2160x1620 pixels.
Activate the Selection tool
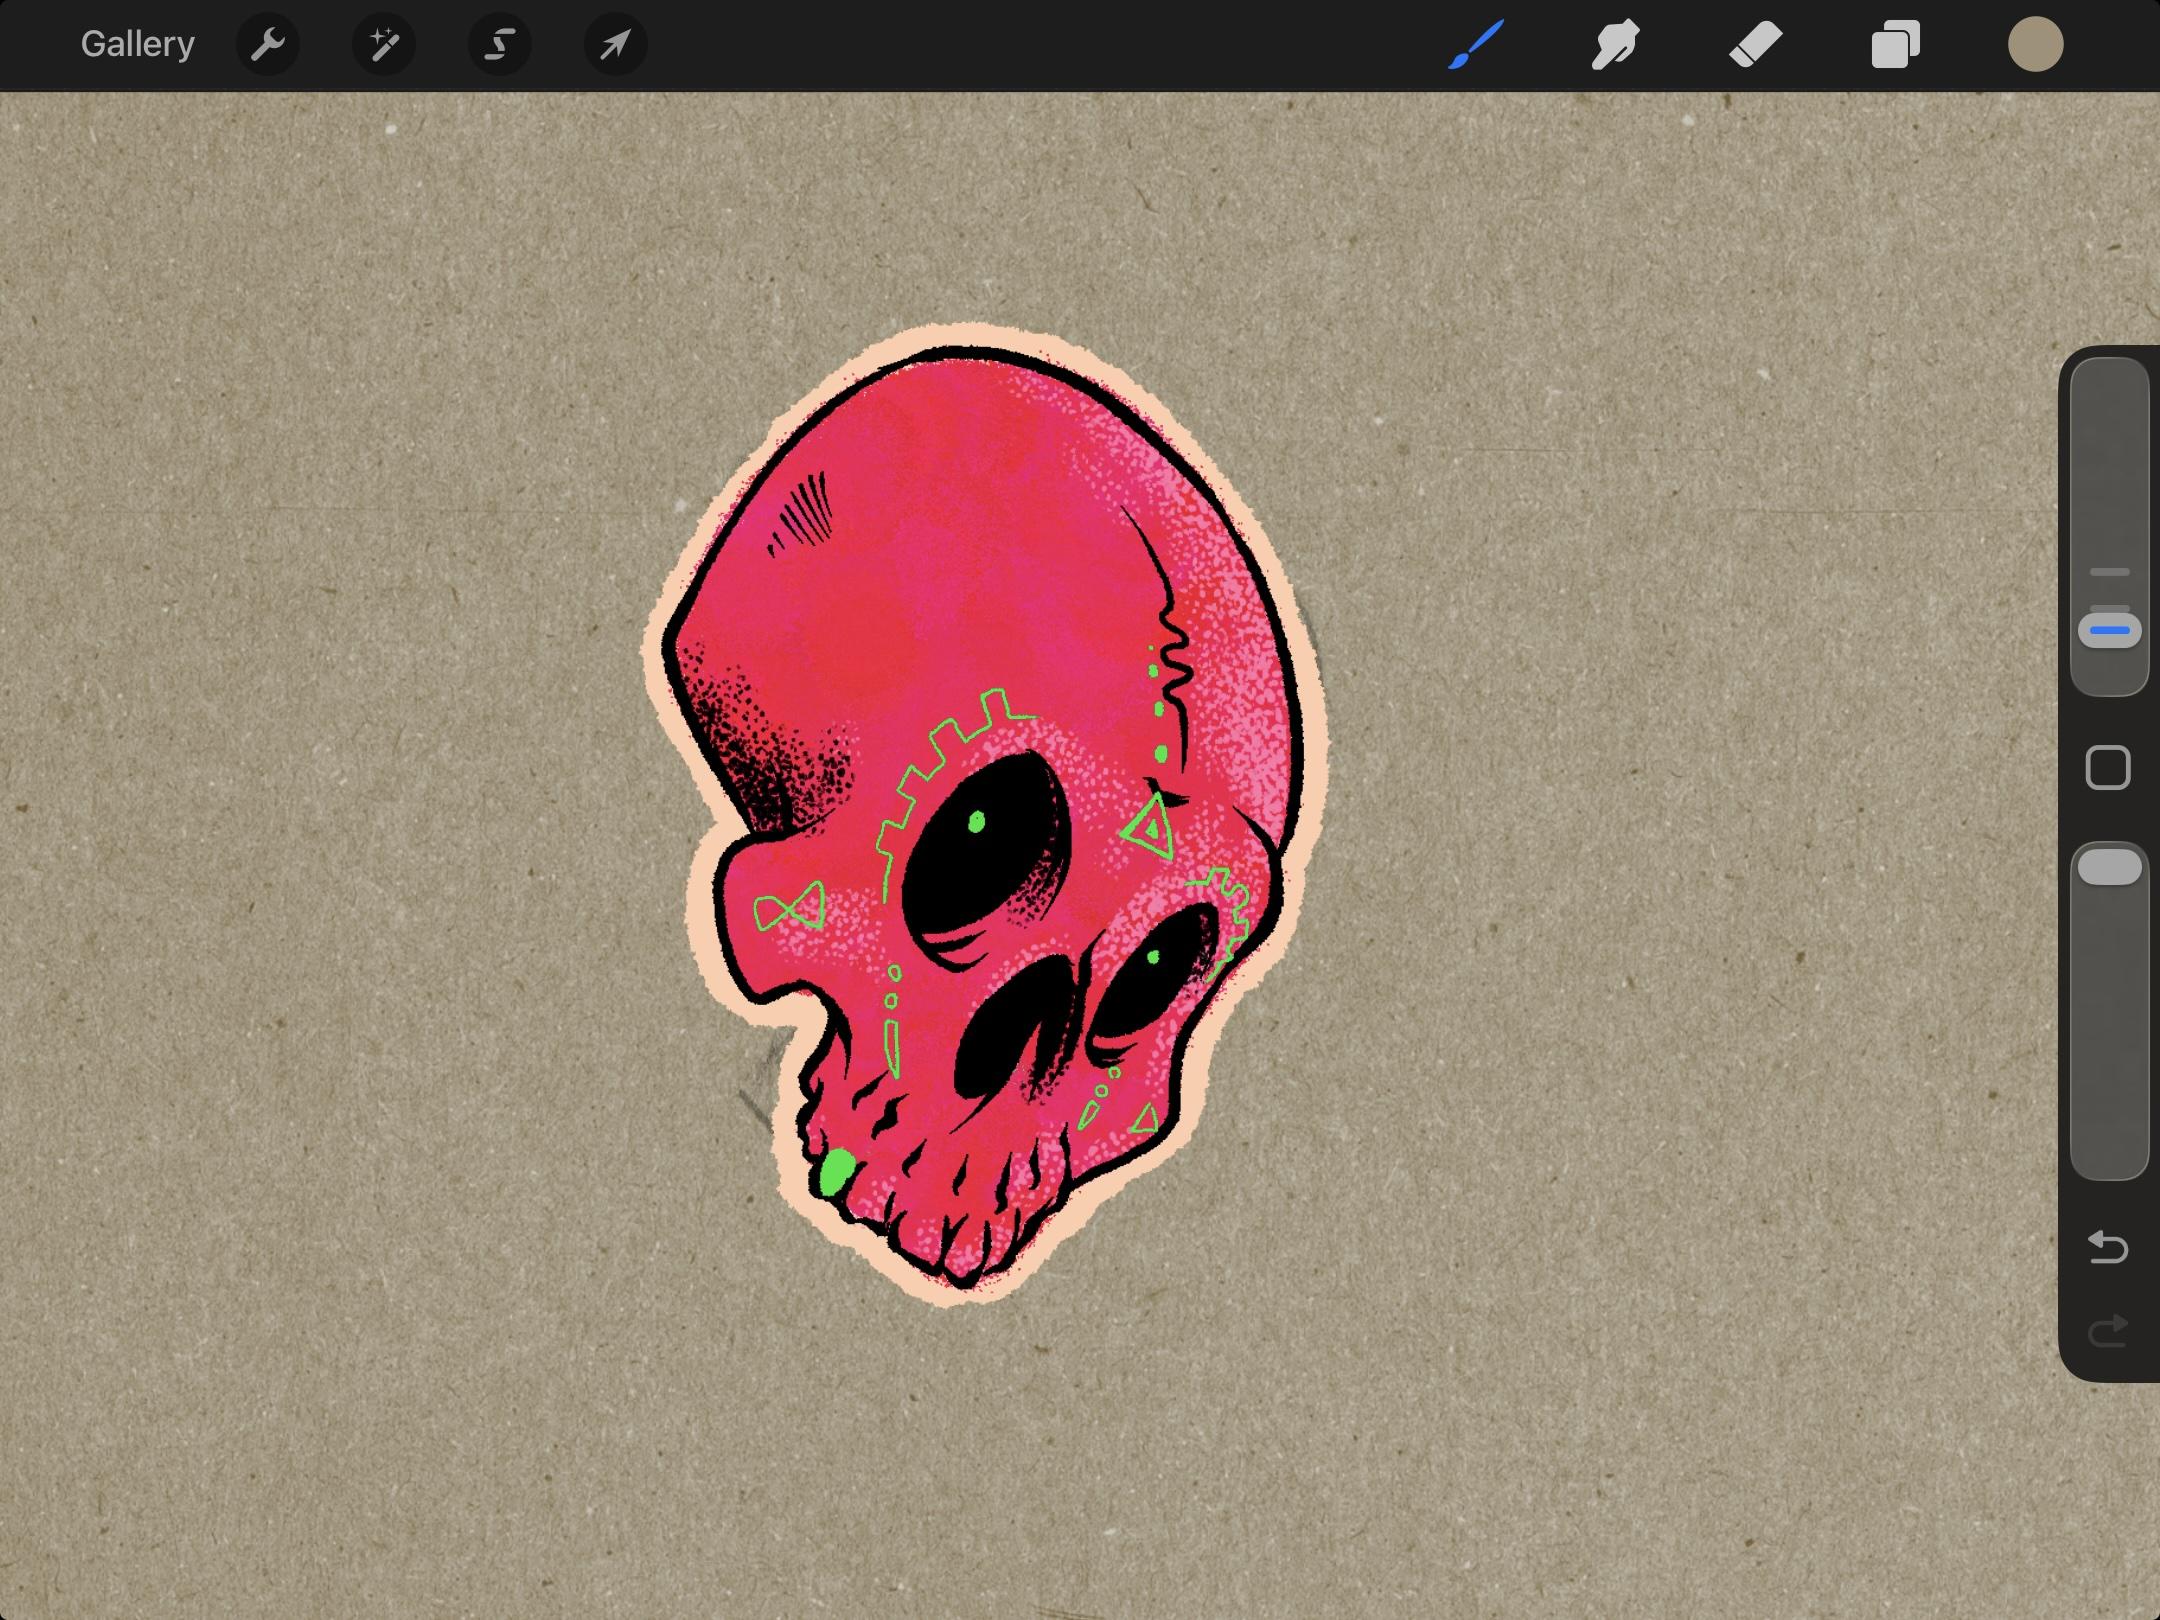(x=500, y=44)
